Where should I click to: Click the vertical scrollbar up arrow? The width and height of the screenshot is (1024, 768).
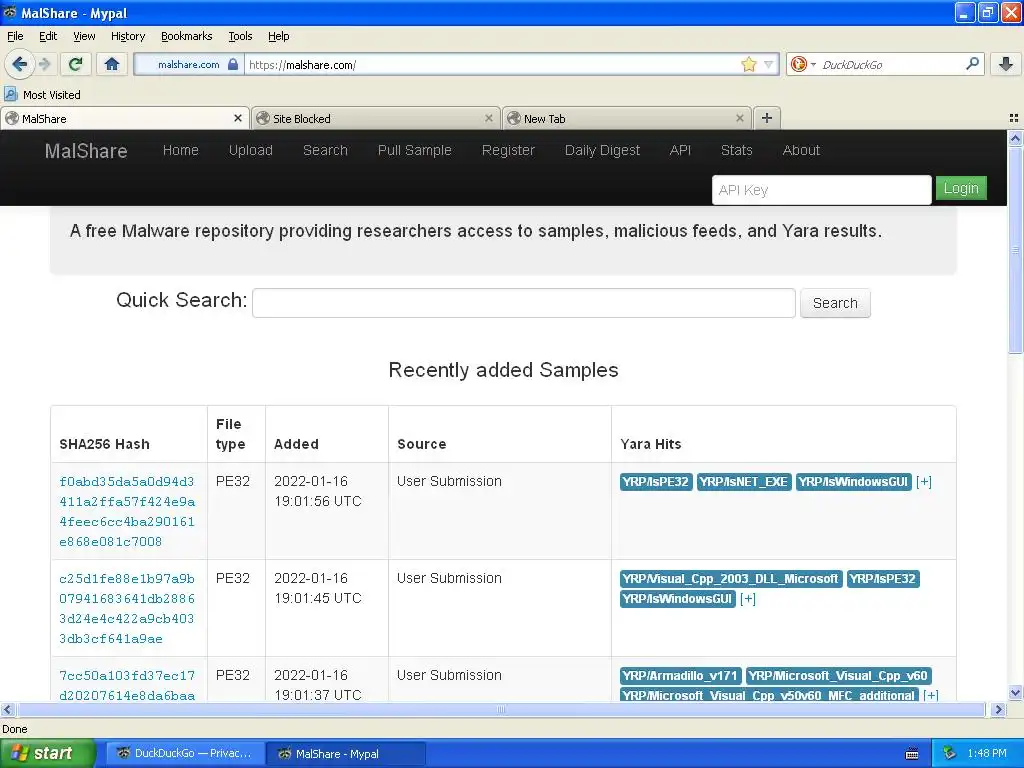pos(1015,138)
